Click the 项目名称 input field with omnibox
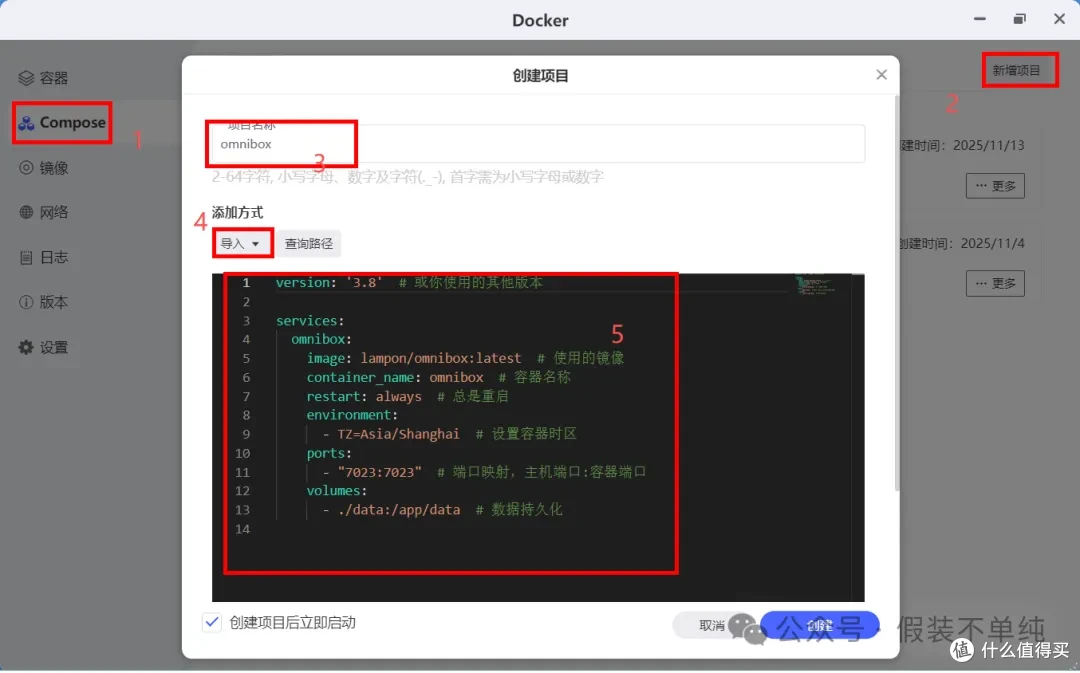Viewport: 1080px width, 673px height. pos(538,144)
